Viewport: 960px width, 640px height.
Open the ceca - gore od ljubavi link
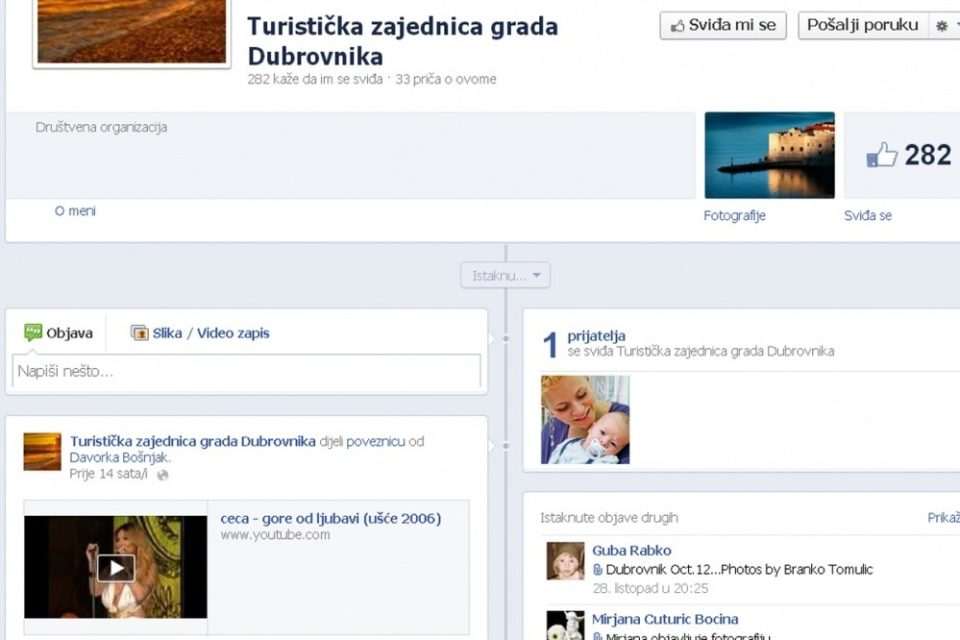tap(331, 519)
